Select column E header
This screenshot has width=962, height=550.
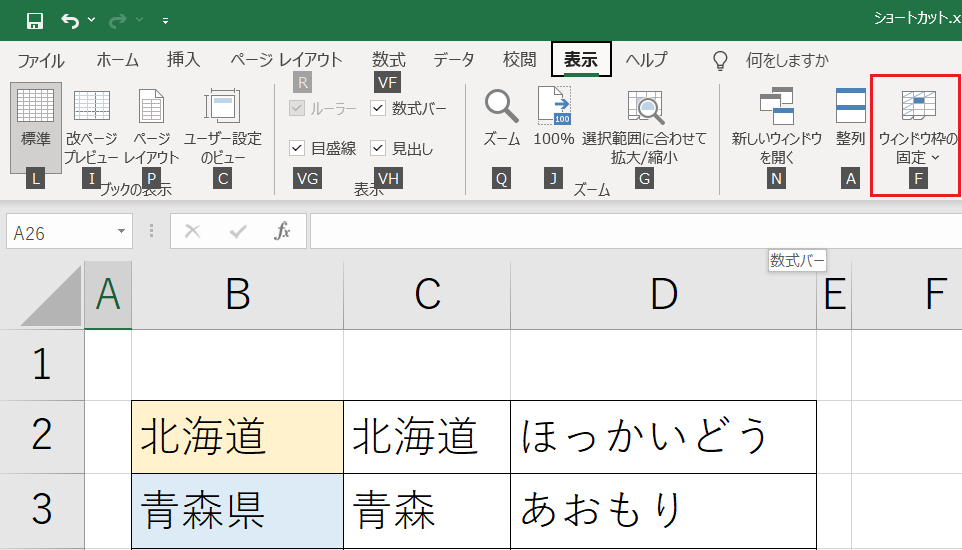tap(834, 295)
